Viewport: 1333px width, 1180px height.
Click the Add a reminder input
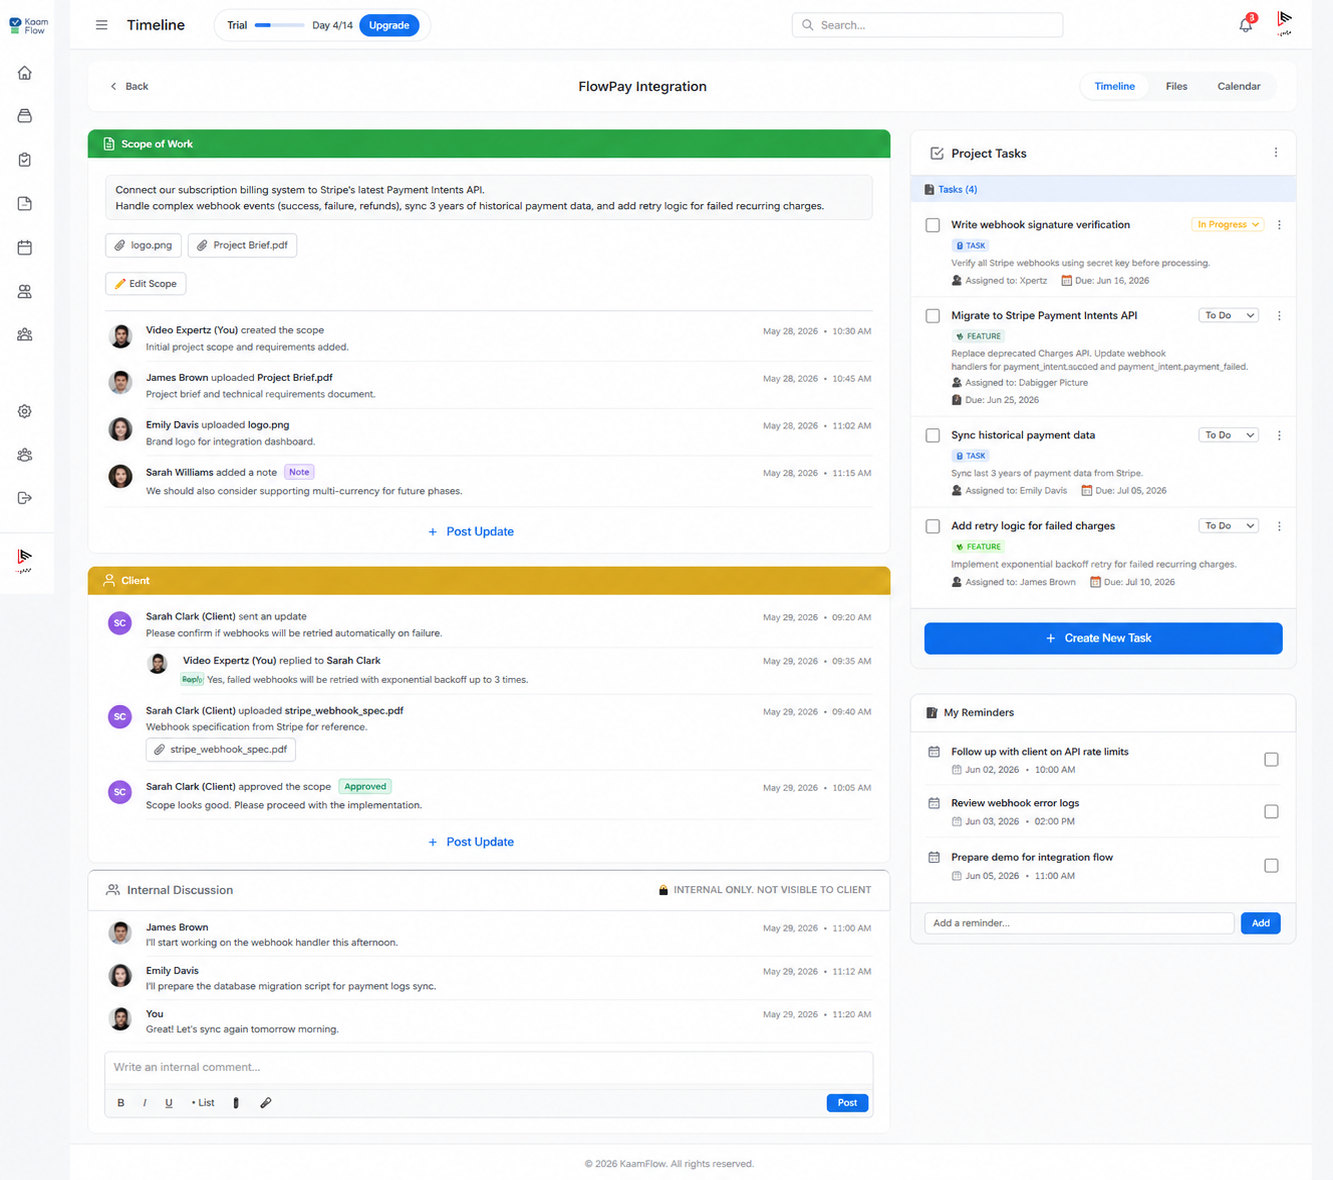click(1079, 923)
